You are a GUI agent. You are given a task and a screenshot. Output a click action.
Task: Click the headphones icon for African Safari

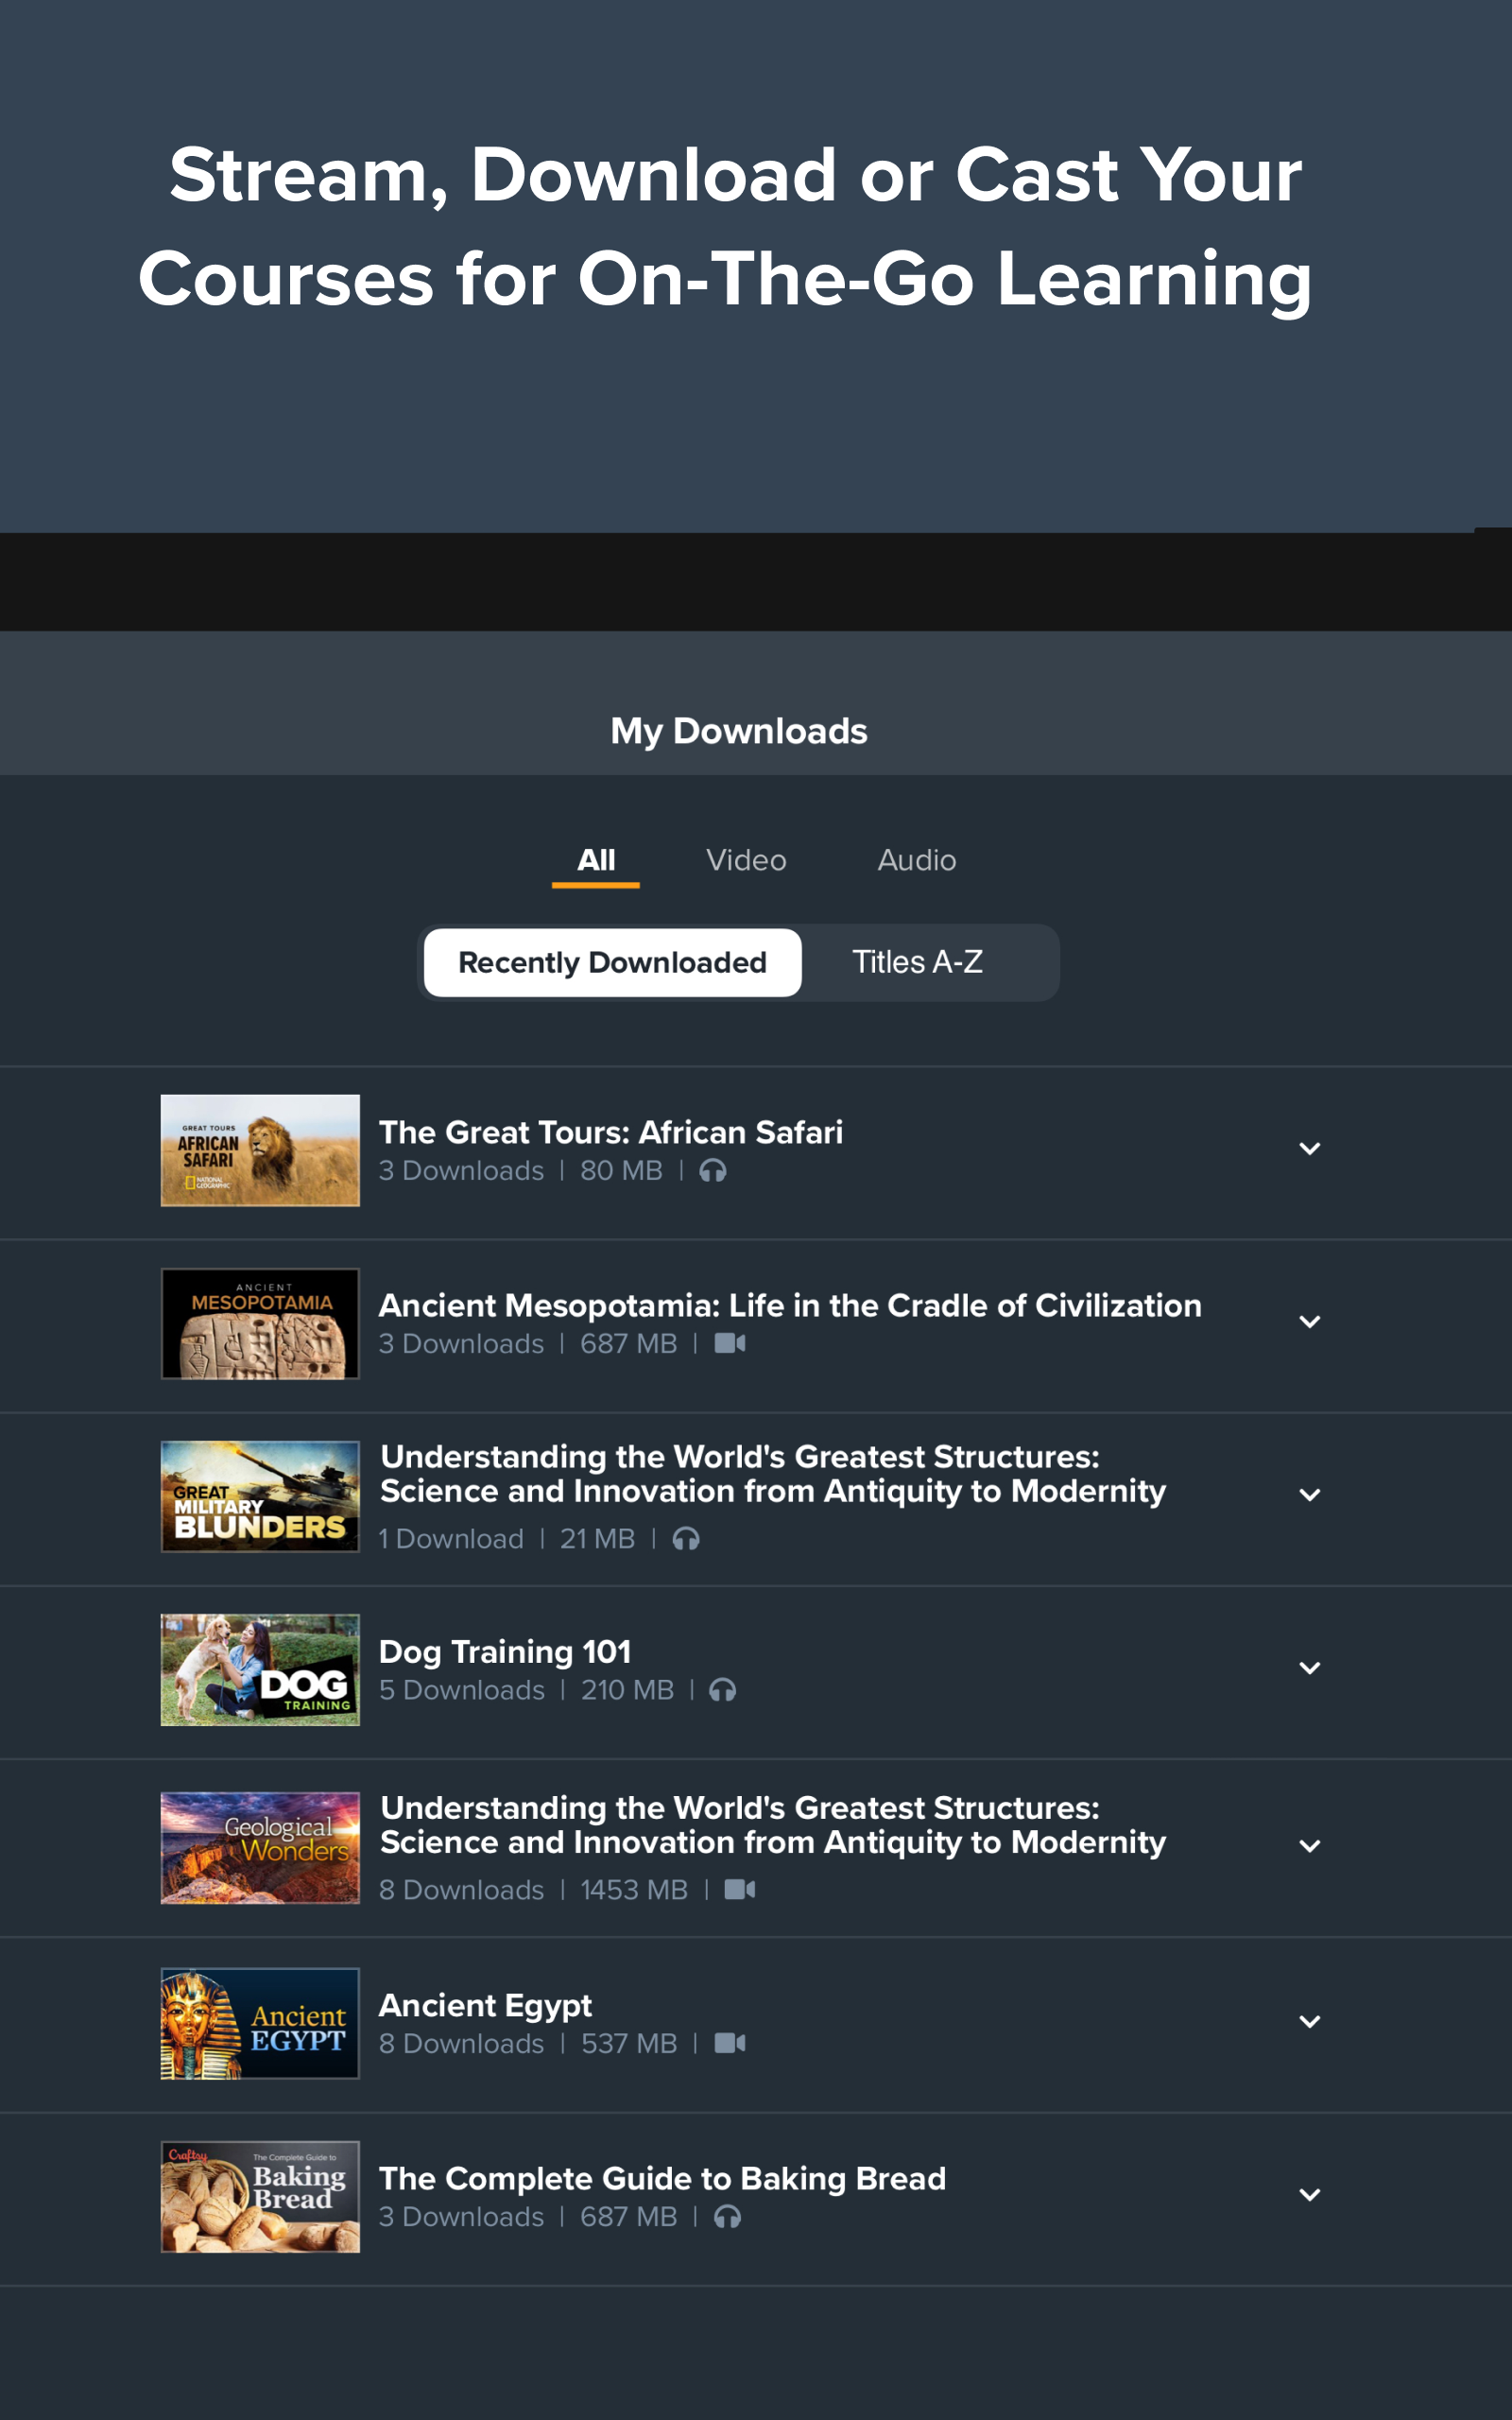pos(712,1170)
